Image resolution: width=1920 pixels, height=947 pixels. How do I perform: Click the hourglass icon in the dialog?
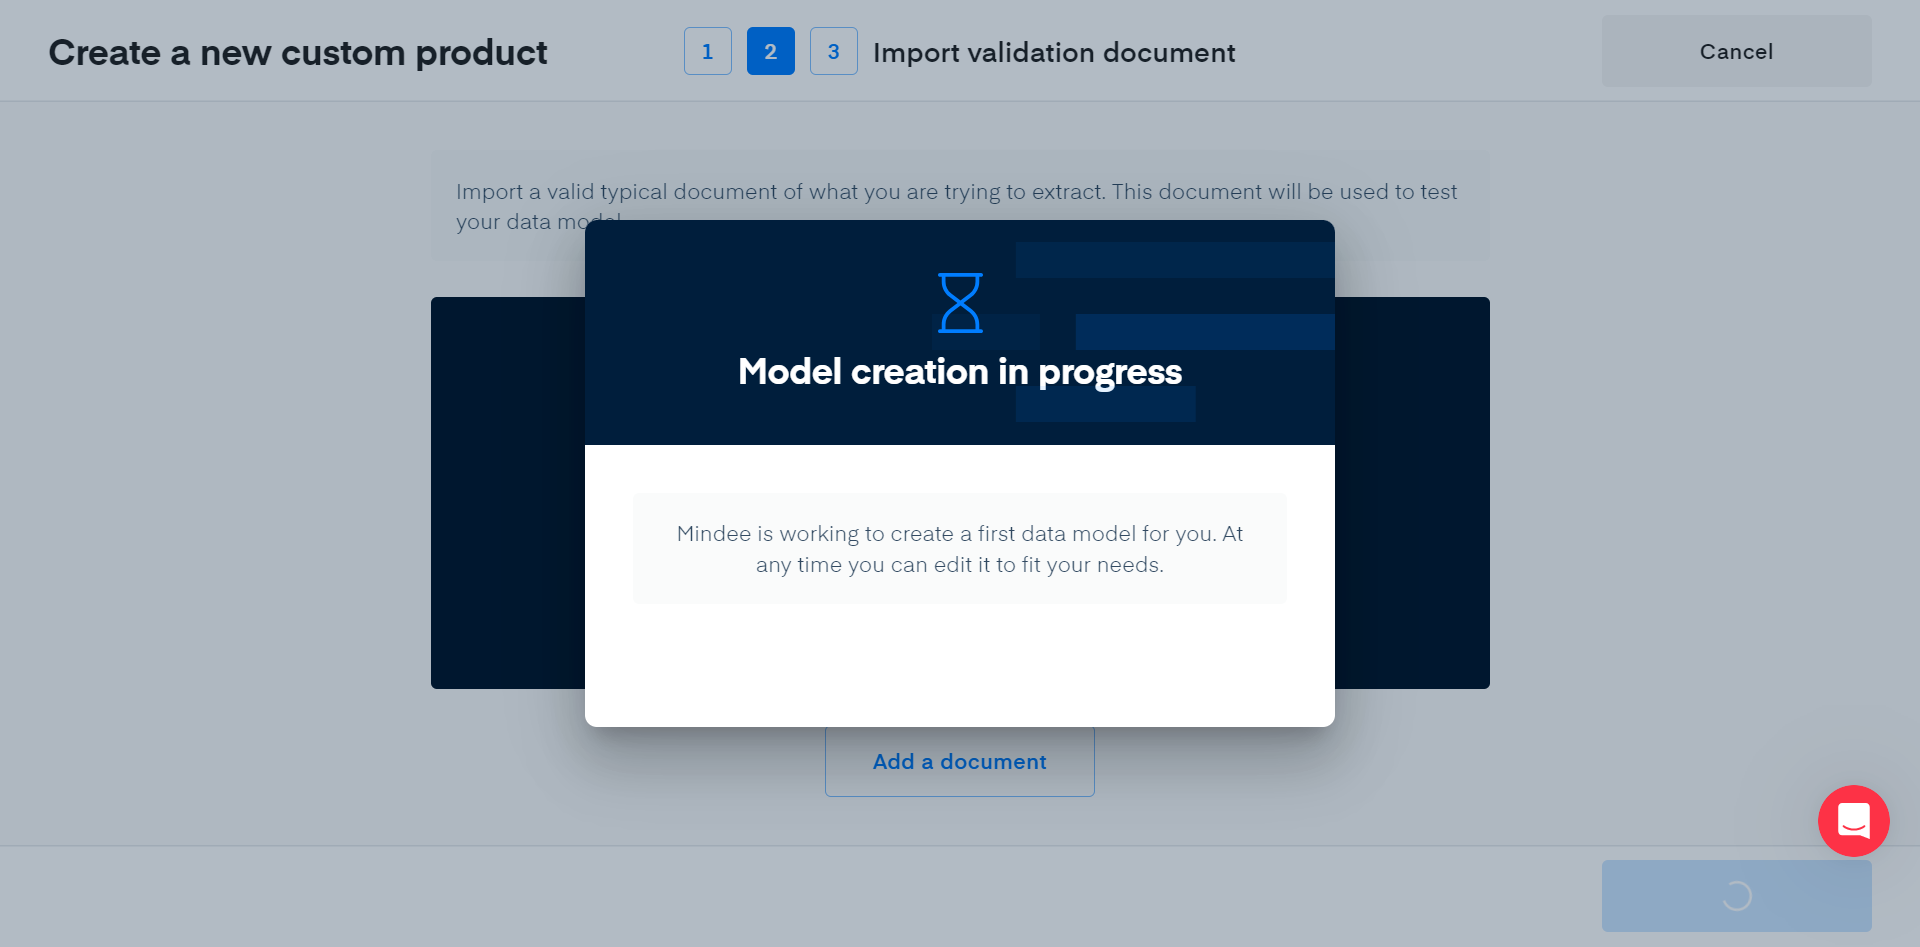[x=960, y=303]
